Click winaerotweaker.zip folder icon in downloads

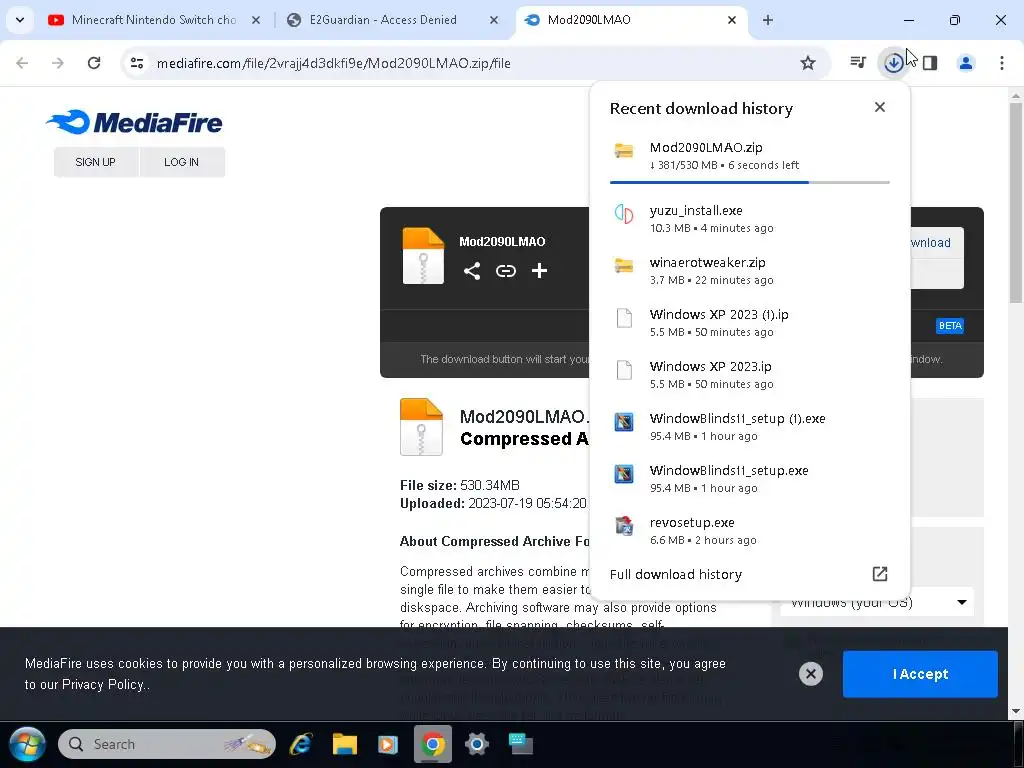(x=624, y=266)
